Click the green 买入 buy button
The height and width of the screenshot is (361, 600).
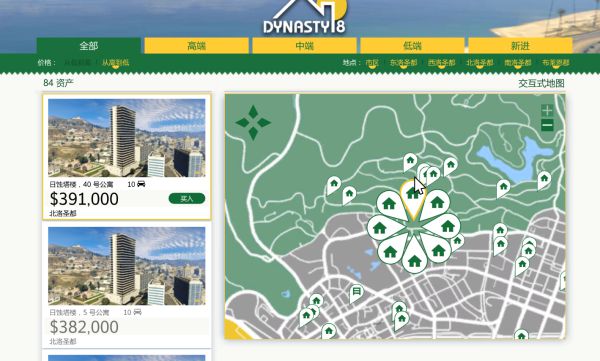pos(187,199)
